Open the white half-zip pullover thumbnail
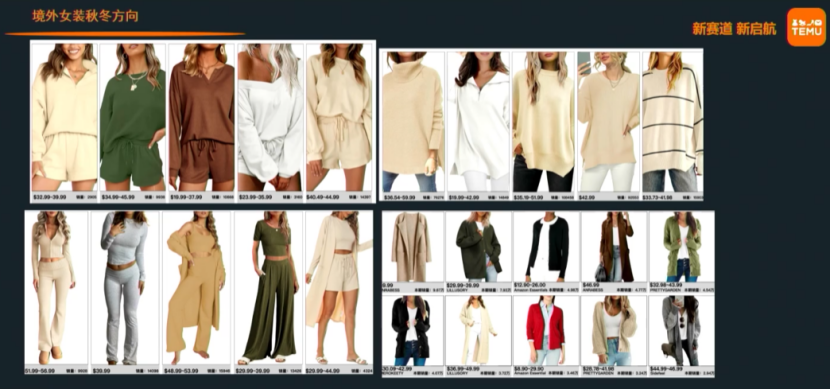 (x=478, y=122)
